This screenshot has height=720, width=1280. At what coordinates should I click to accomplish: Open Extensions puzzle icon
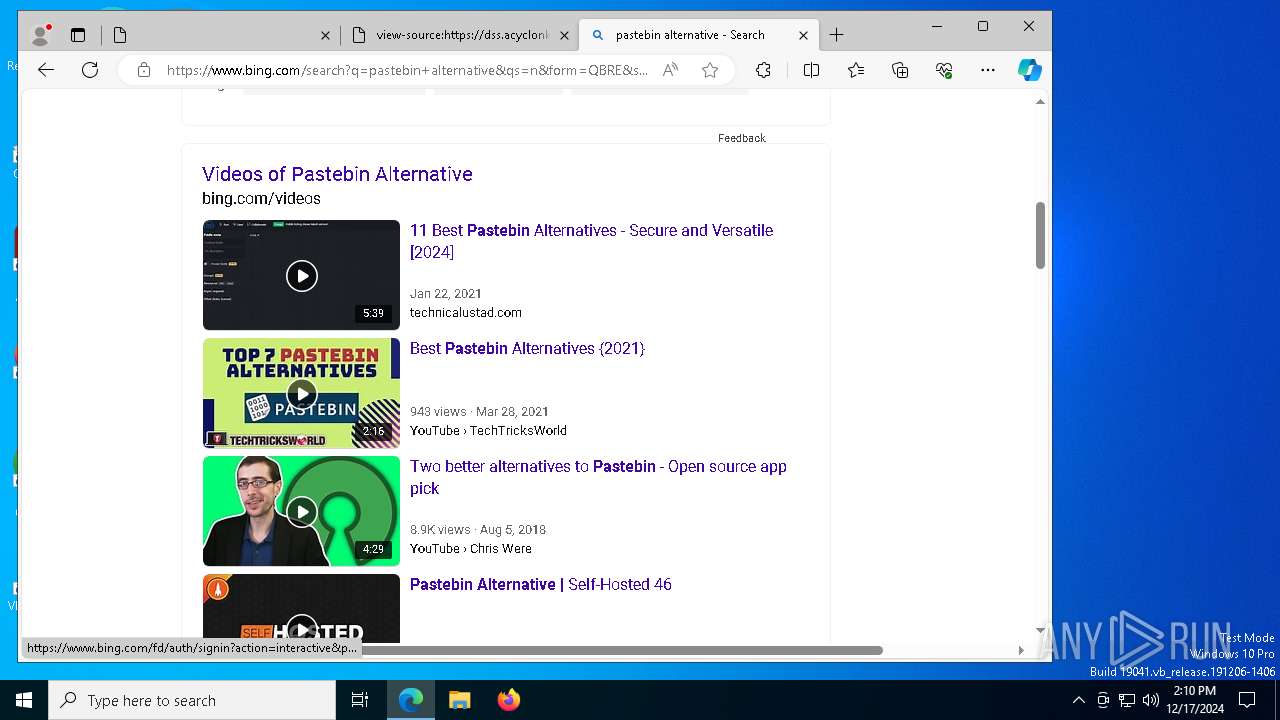[x=763, y=70]
